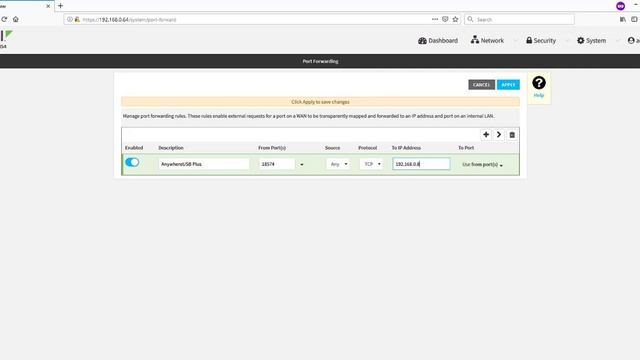Bookmark this page with star icon
640x360 pixels.
click(x=455, y=19)
